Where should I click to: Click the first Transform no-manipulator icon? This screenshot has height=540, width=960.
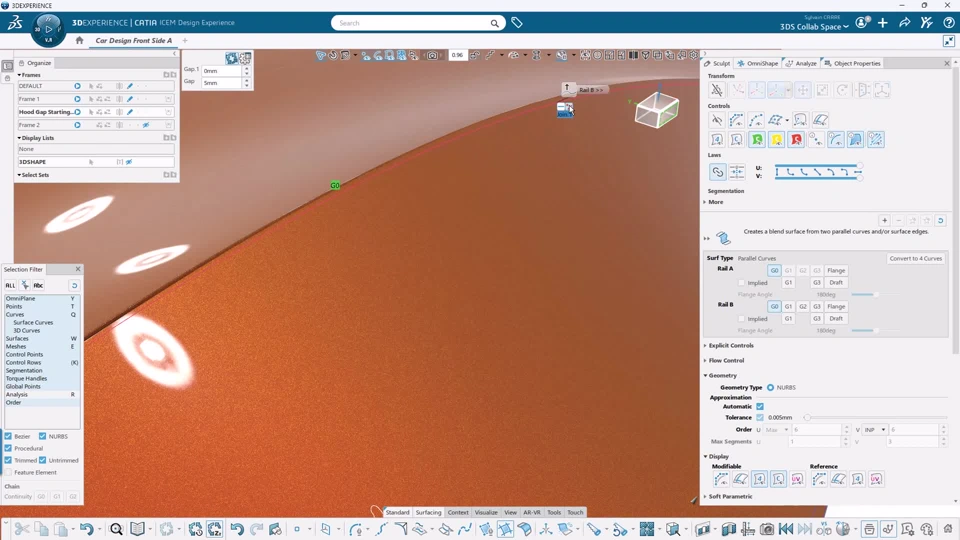click(716, 90)
